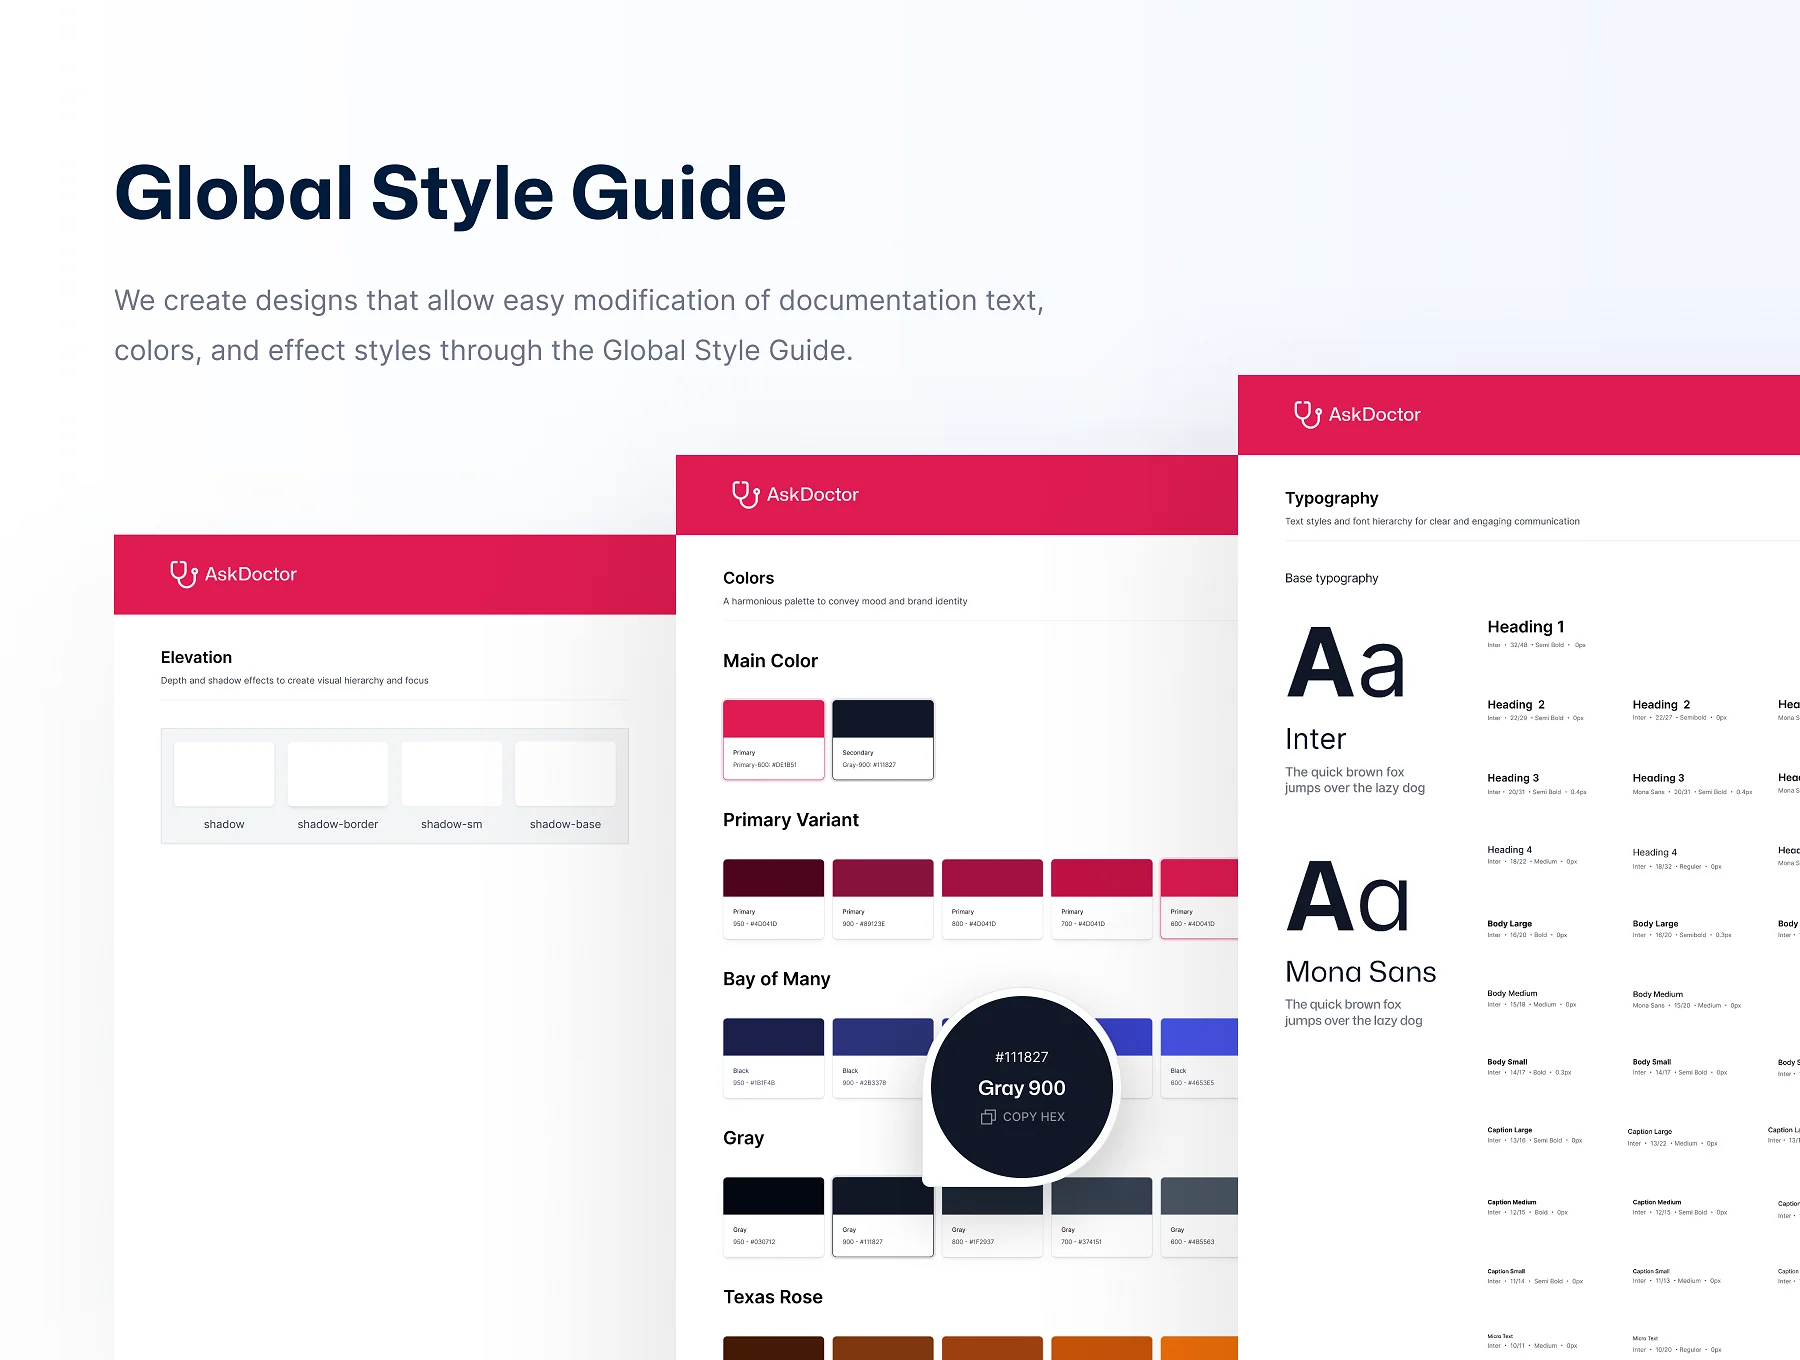Click the stethoscope logo icon in Colors panel
The image size is (1800, 1360).
click(745, 494)
